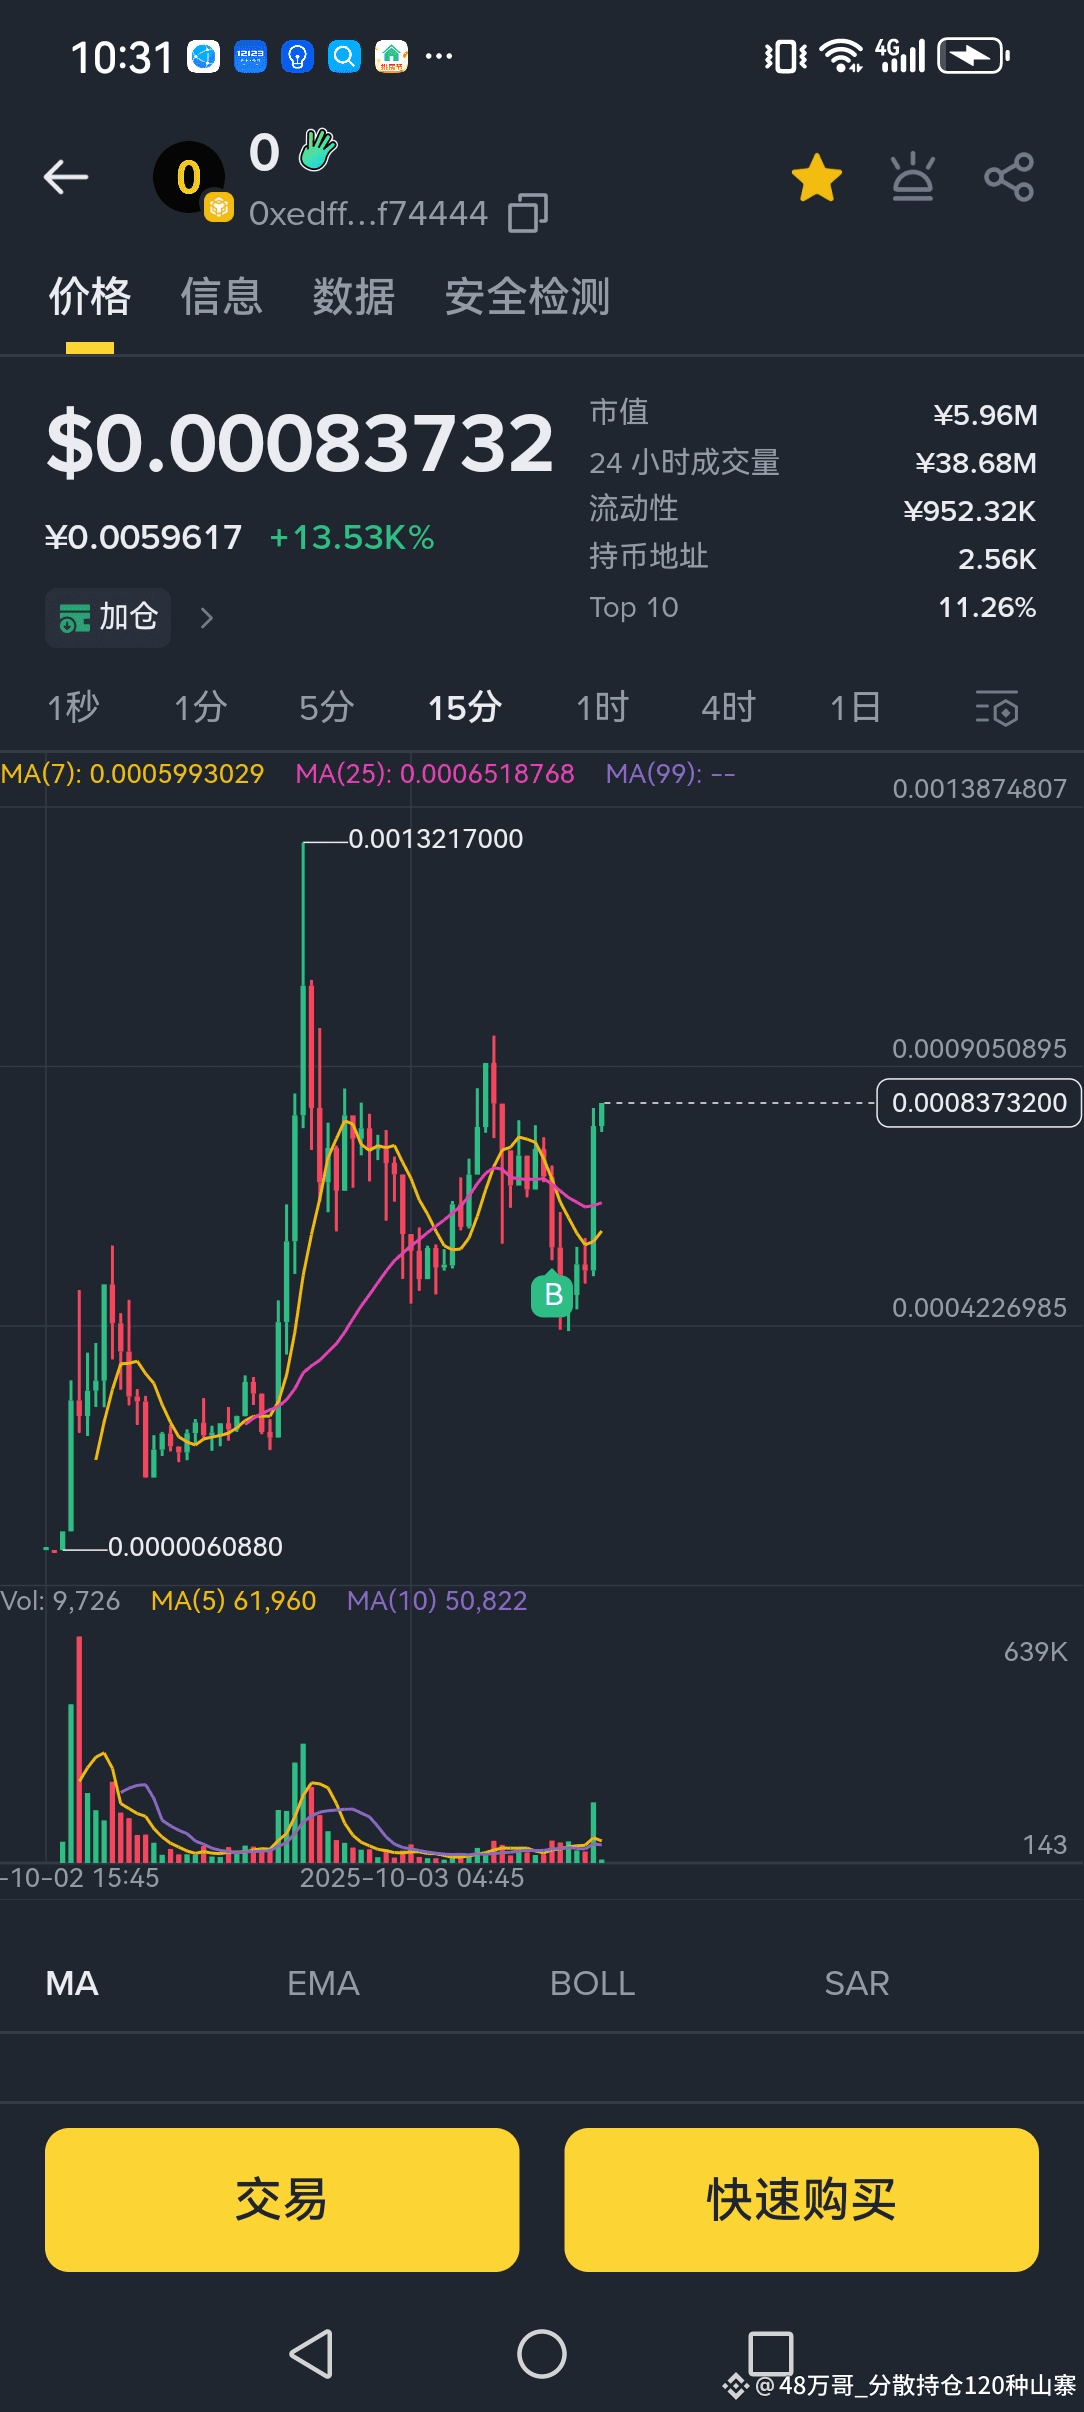Select the 1日 chart interval
Screen dimensions: 1084x2412
(855, 708)
